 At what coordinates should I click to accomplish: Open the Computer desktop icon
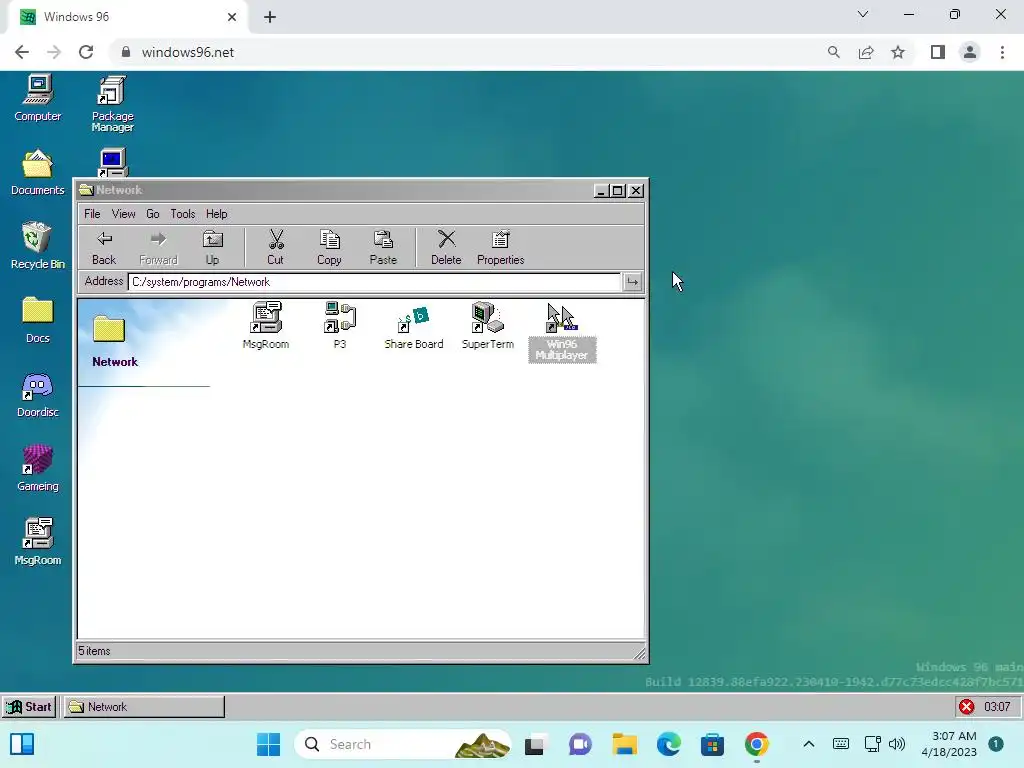pos(38,98)
